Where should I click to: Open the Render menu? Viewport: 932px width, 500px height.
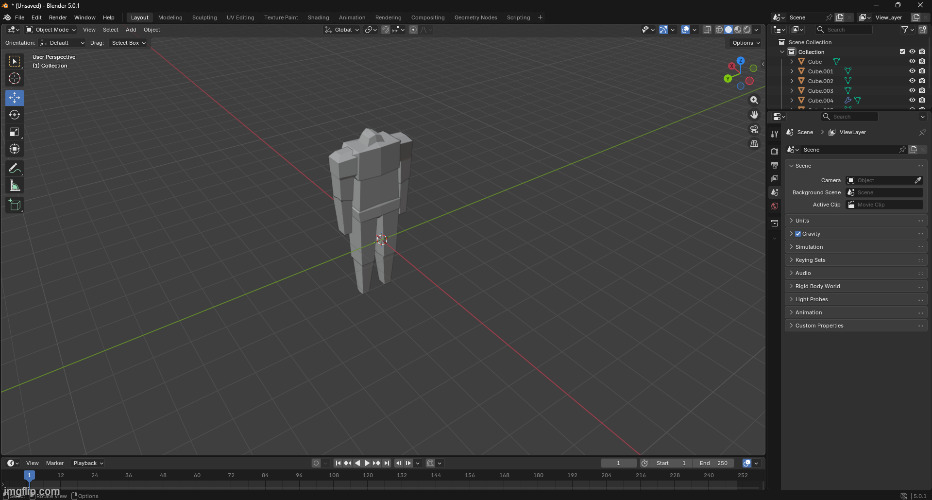click(x=58, y=17)
